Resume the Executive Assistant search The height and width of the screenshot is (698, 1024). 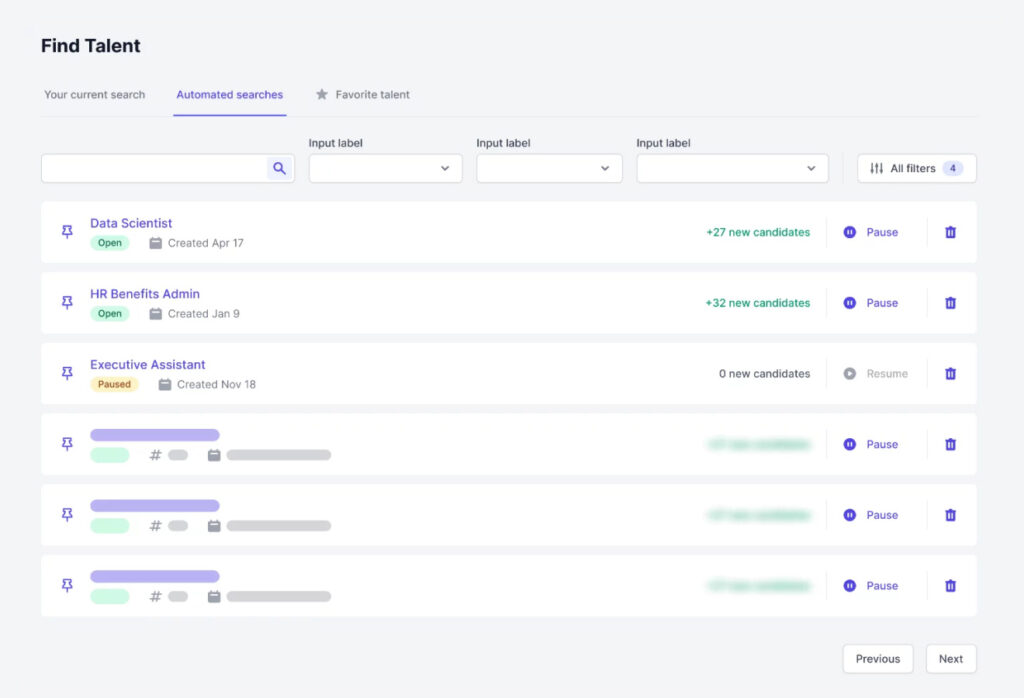tap(875, 373)
